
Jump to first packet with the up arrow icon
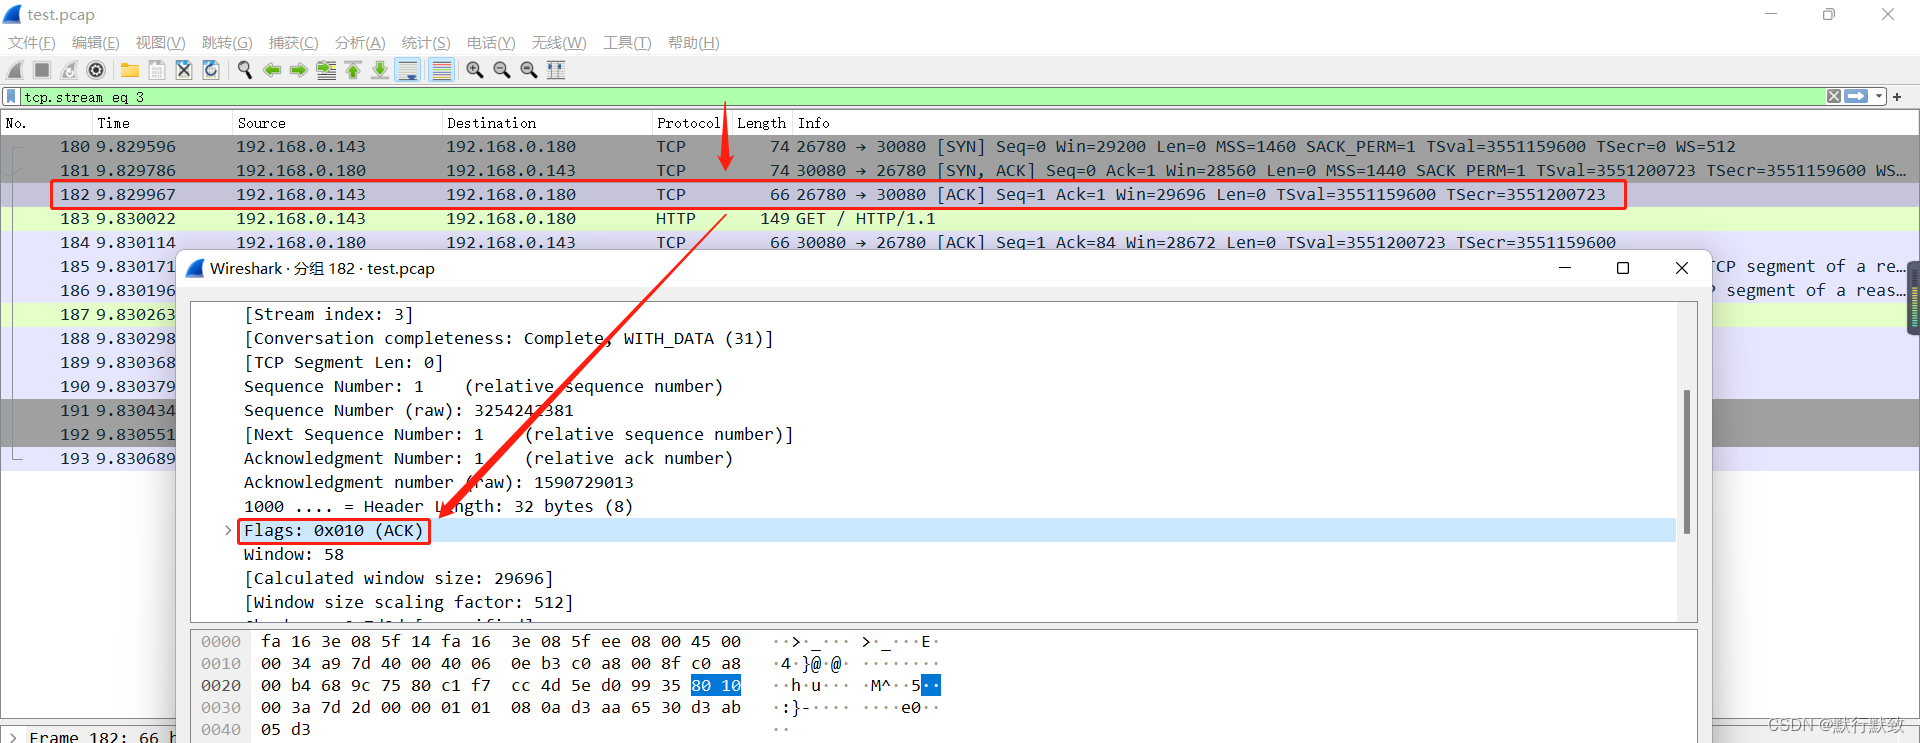click(x=353, y=70)
